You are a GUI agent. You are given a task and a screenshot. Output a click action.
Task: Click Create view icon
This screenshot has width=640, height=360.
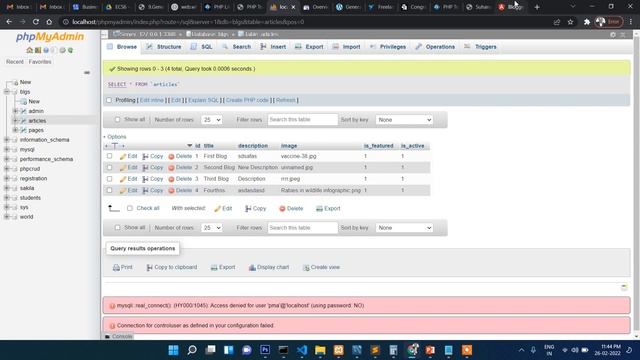[306, 268]
